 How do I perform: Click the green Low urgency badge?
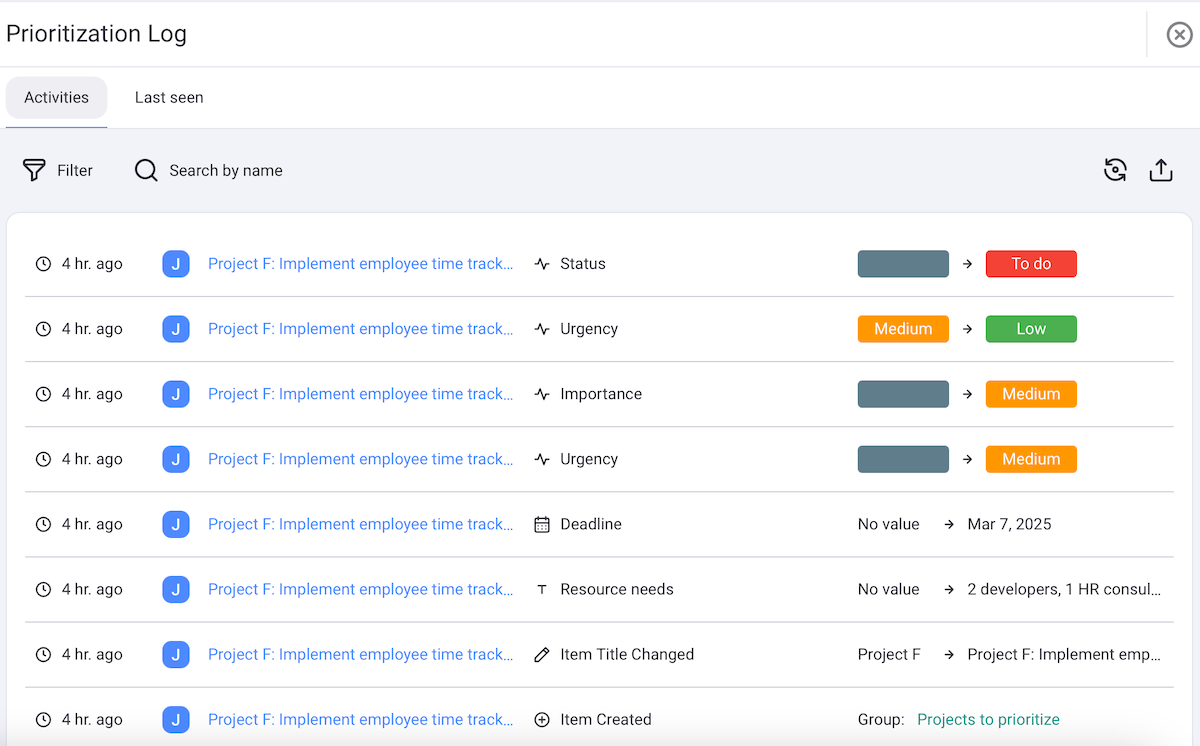click(1031, 328)
